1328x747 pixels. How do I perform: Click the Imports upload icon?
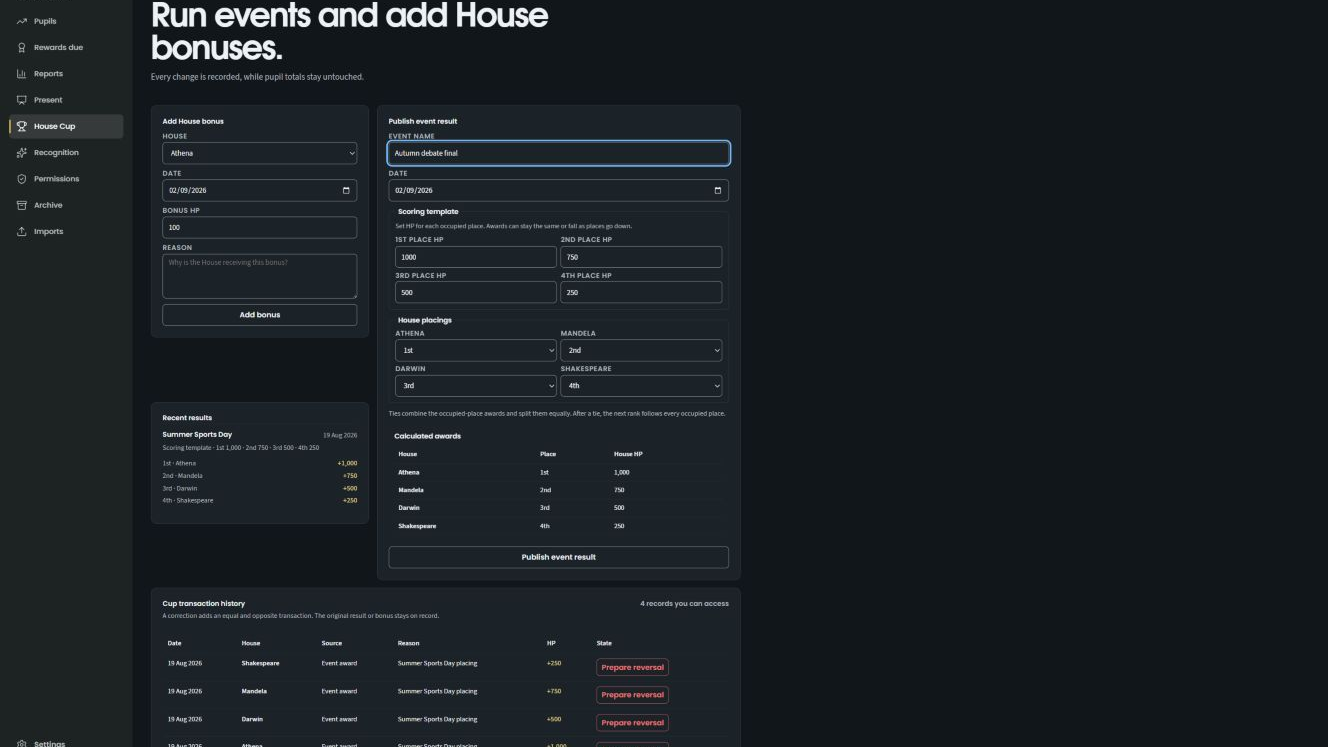tap(22, 231)
